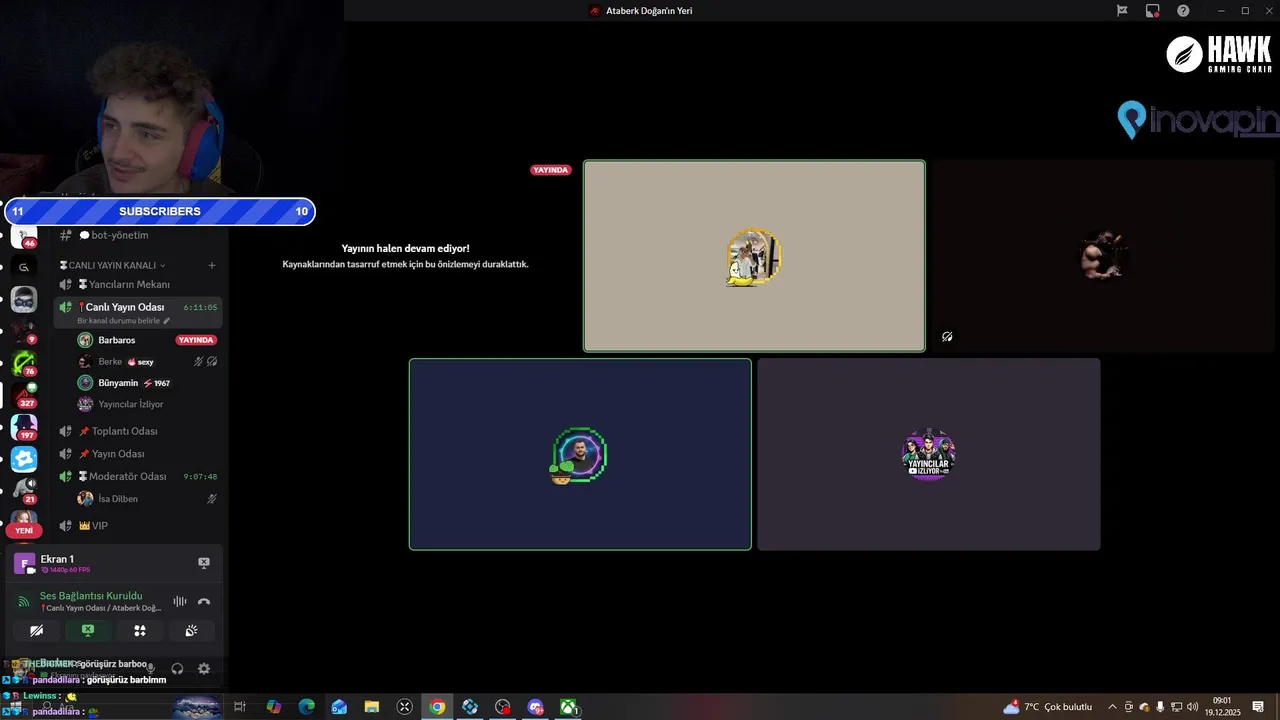Open taskbar clock showing 09:01

click(x=1222, y=706)
